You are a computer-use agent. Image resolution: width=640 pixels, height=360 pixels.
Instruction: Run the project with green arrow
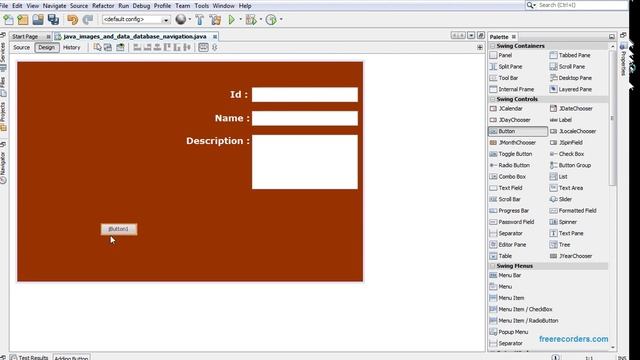click(232, 19)
